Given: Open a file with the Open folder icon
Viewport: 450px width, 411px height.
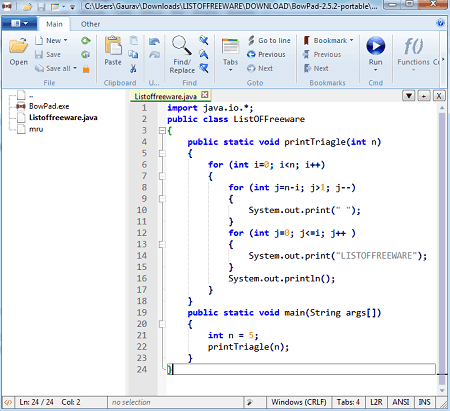Looking at the screenshot, I should [x=18, y=51].
